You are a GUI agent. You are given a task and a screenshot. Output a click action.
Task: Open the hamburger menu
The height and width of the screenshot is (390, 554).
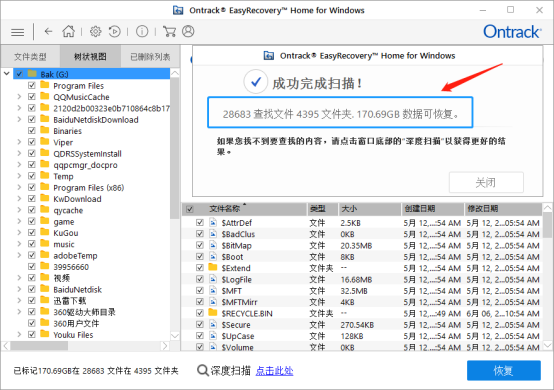click(18, 32)
